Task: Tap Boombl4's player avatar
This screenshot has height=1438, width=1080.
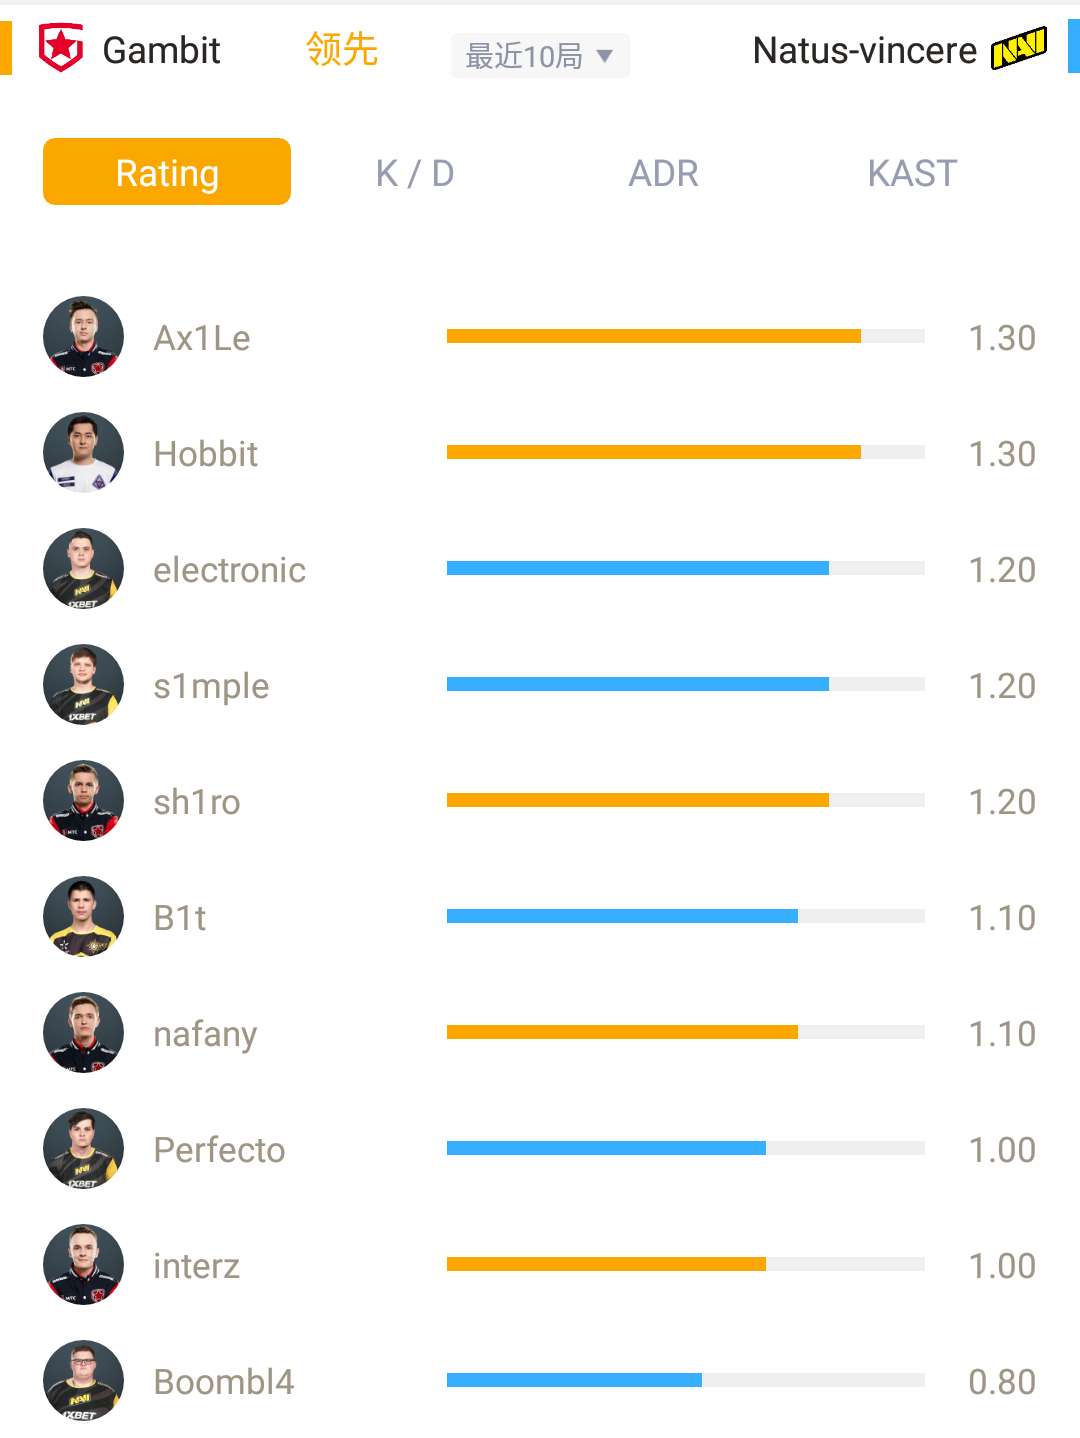Action: pyautogui.click(x=84, y=1381)
